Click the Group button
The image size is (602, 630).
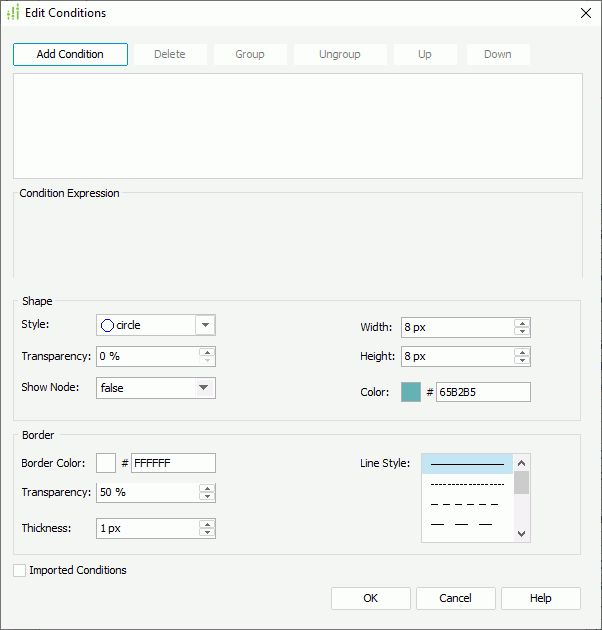coord(250,54)
